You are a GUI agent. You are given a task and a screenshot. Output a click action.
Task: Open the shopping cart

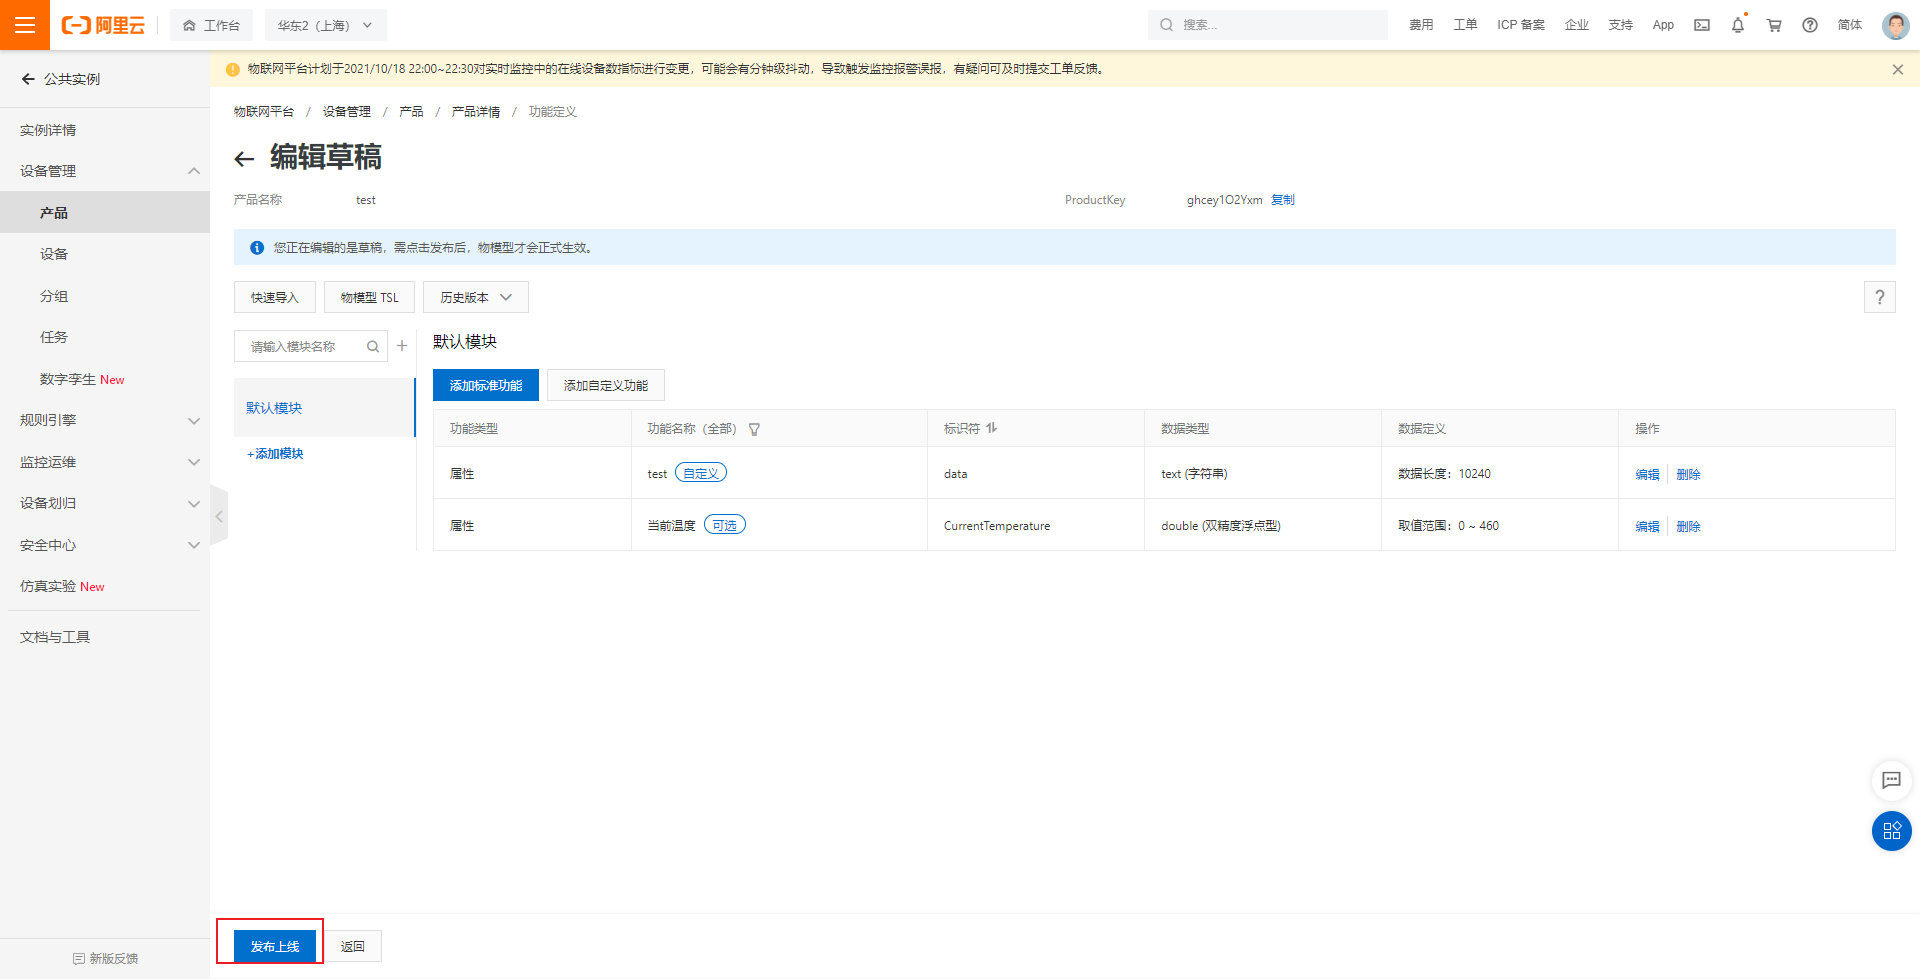[x=1774, y=25]
